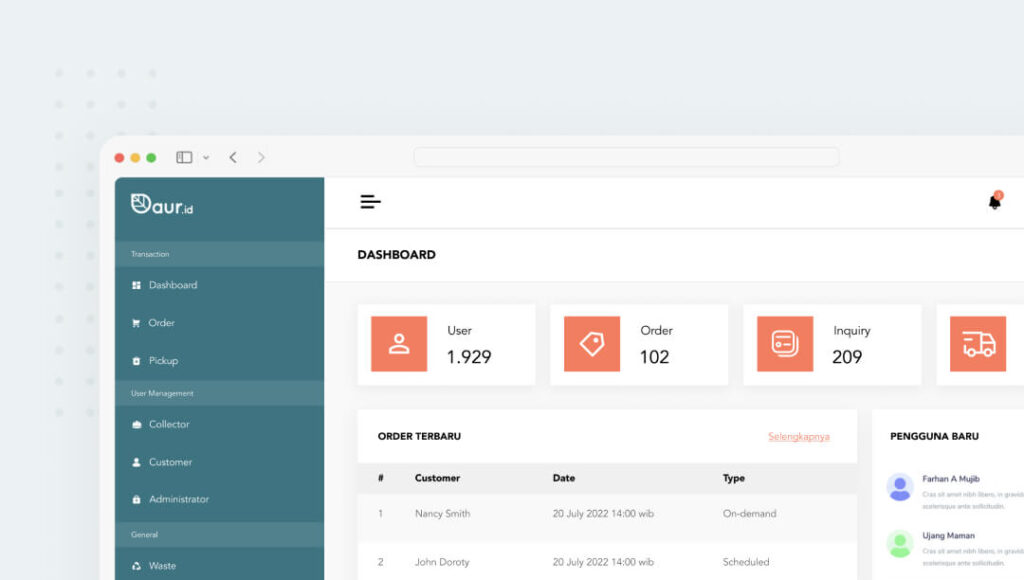Click On-demand type in Nancy Smith's row
This screenshot has height=580, width=1024.
(749, 514)
